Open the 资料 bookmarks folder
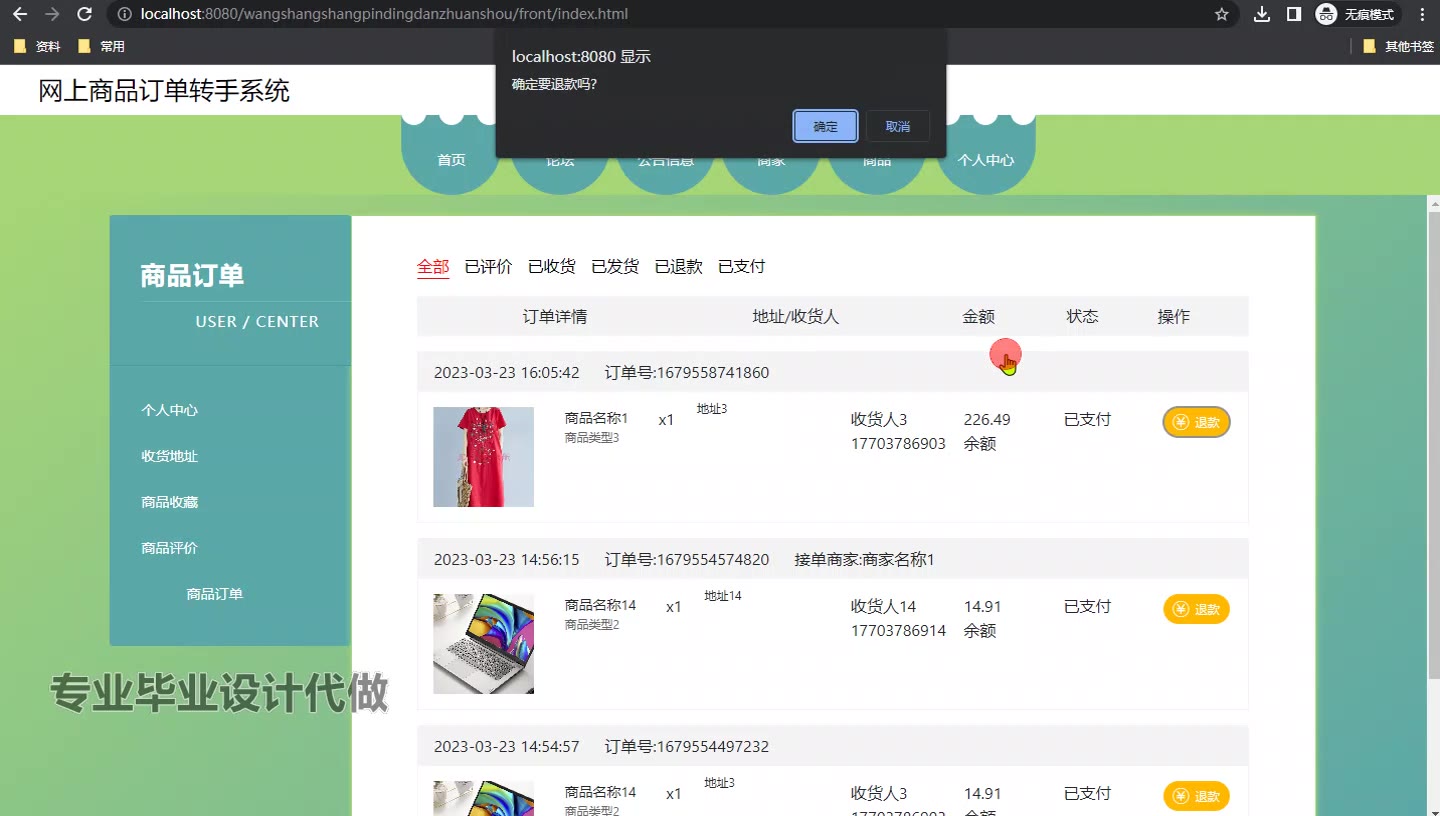Viewport: 1440px width, 816px height. click(38, 46)
